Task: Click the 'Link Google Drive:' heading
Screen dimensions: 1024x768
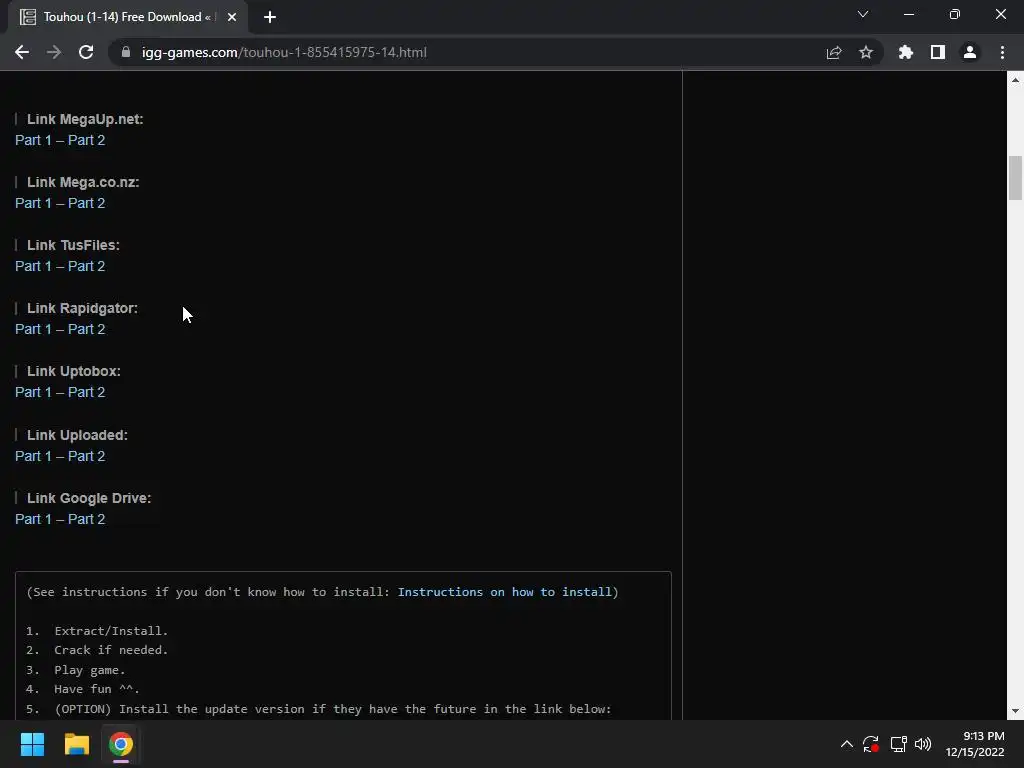Action: [x=89, y=498]
